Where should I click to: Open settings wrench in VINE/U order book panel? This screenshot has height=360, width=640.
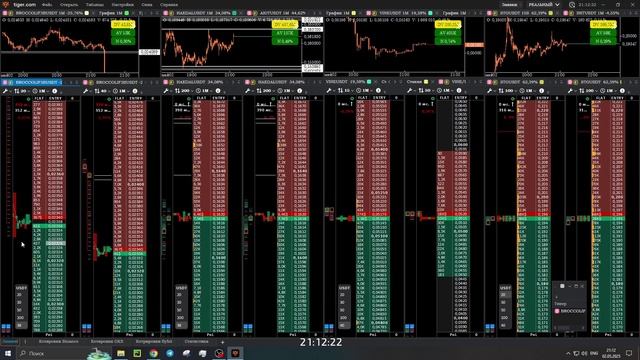point(410,91)
